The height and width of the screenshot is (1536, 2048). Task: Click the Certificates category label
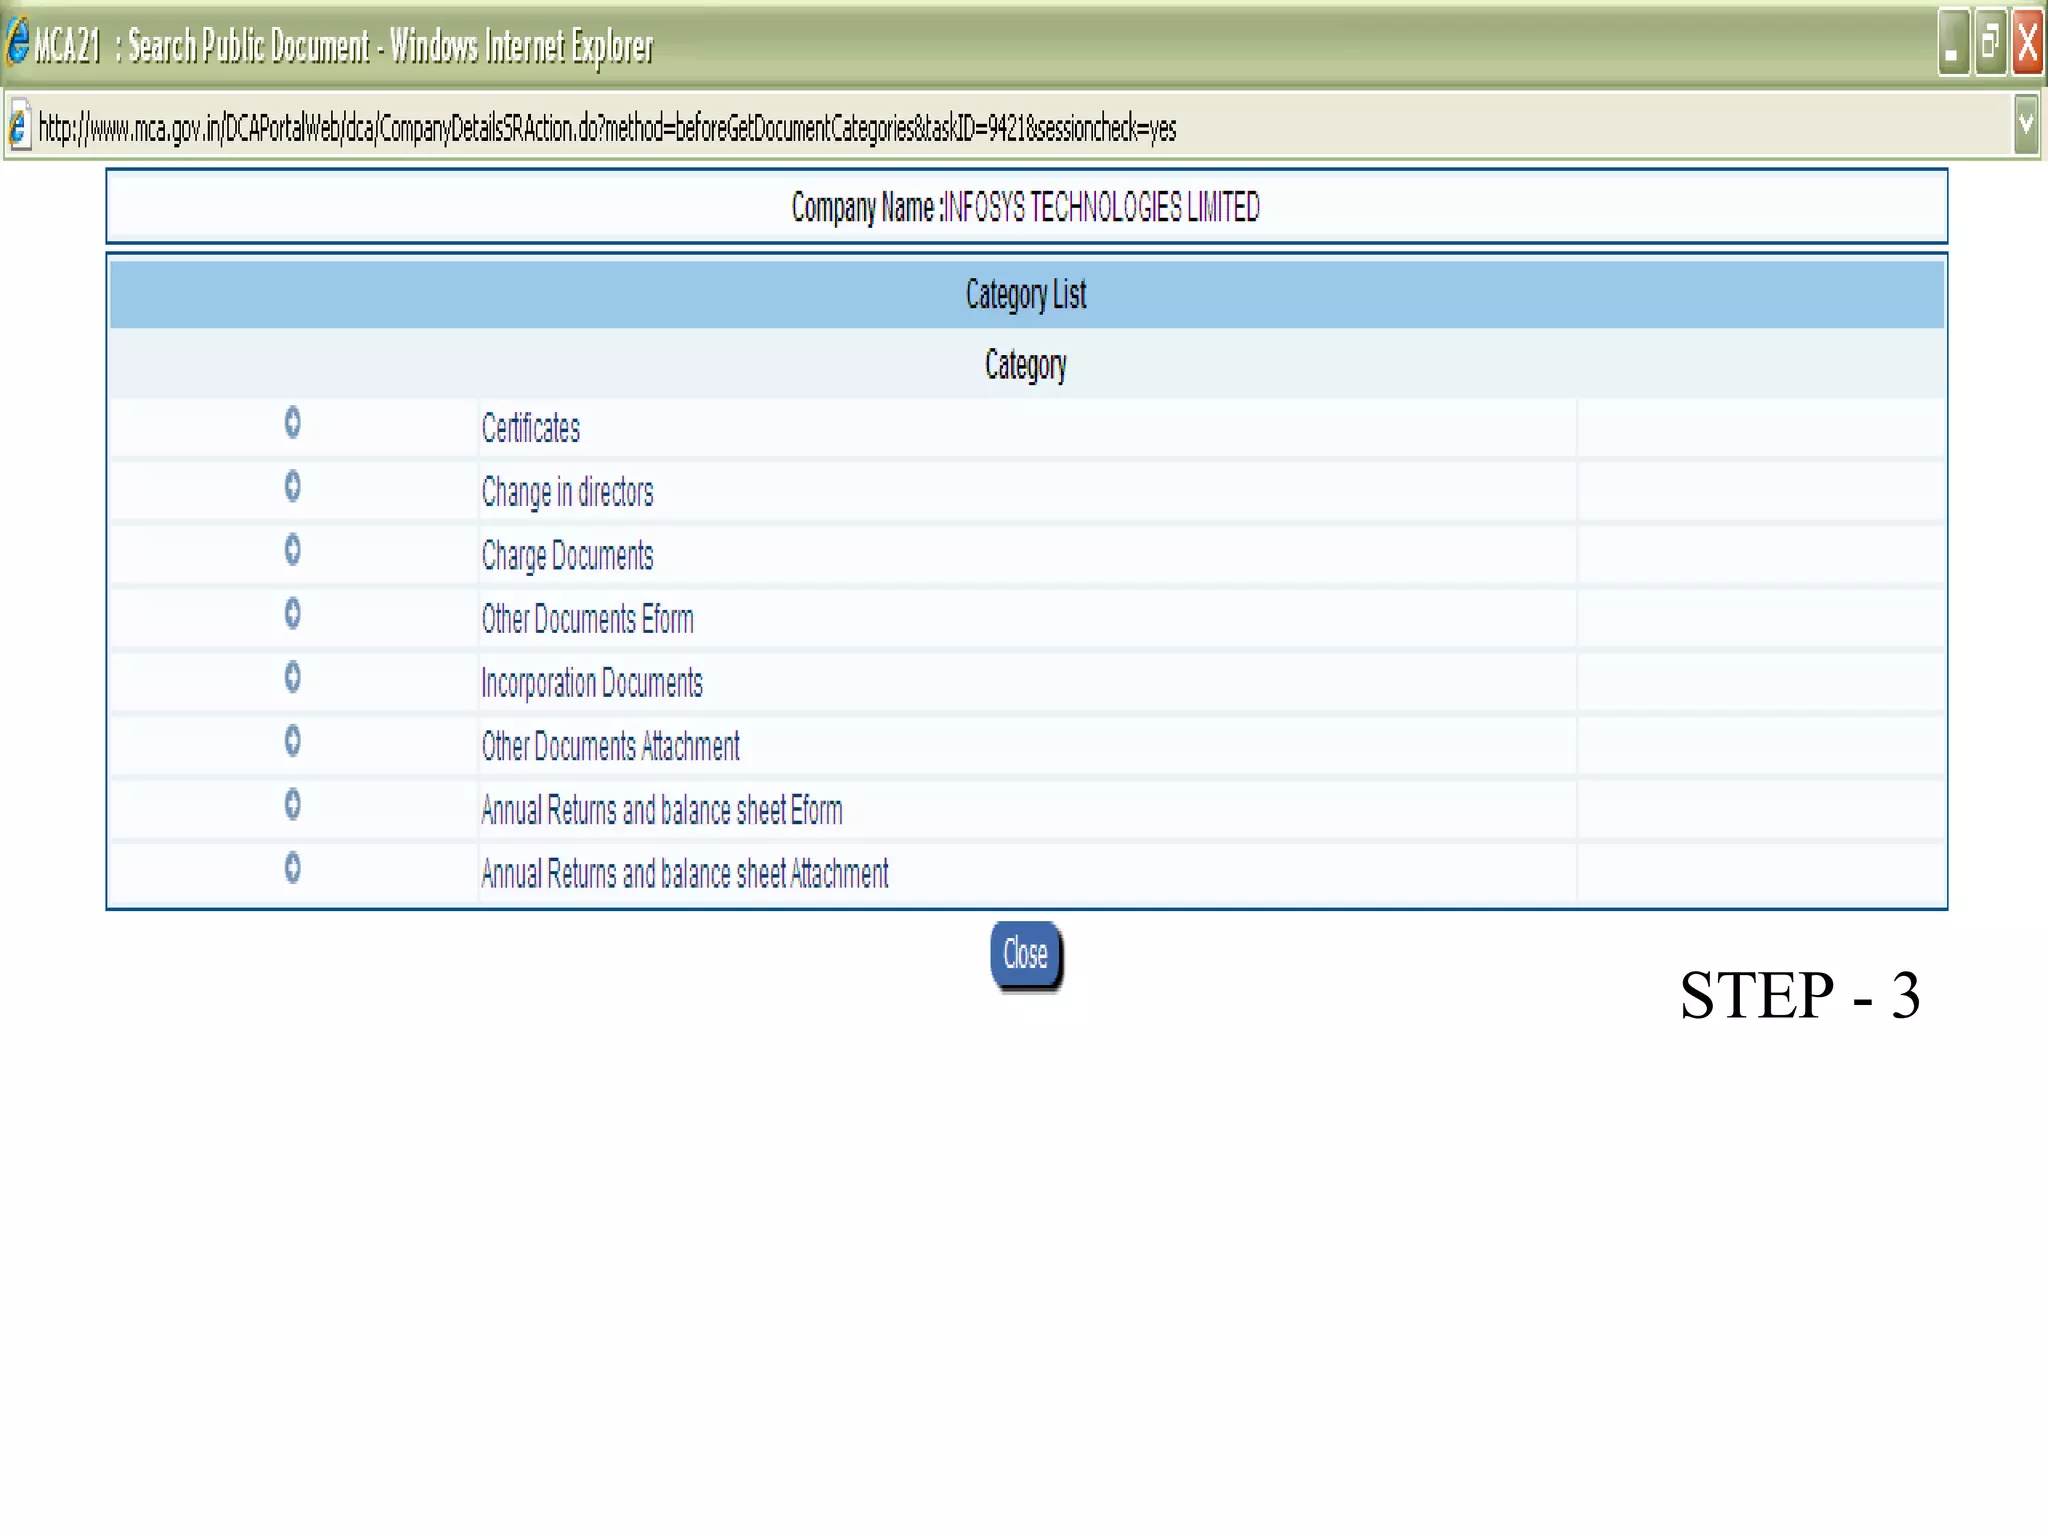coord(530,429)
